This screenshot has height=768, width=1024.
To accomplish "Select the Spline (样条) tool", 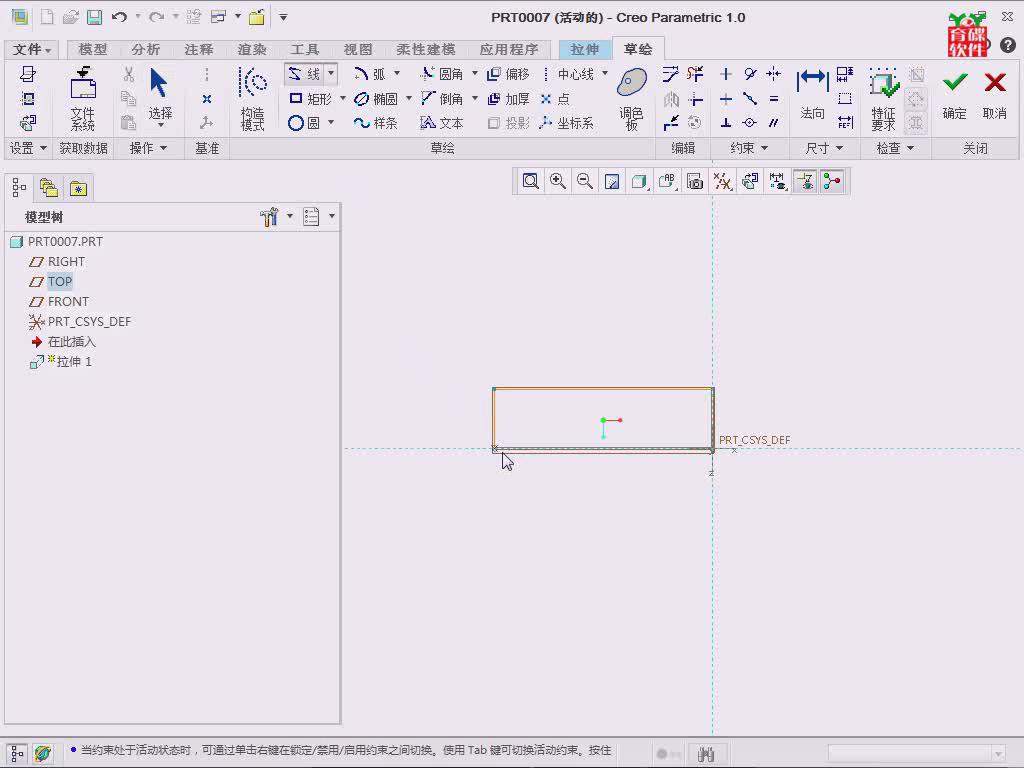I will 376,123.
